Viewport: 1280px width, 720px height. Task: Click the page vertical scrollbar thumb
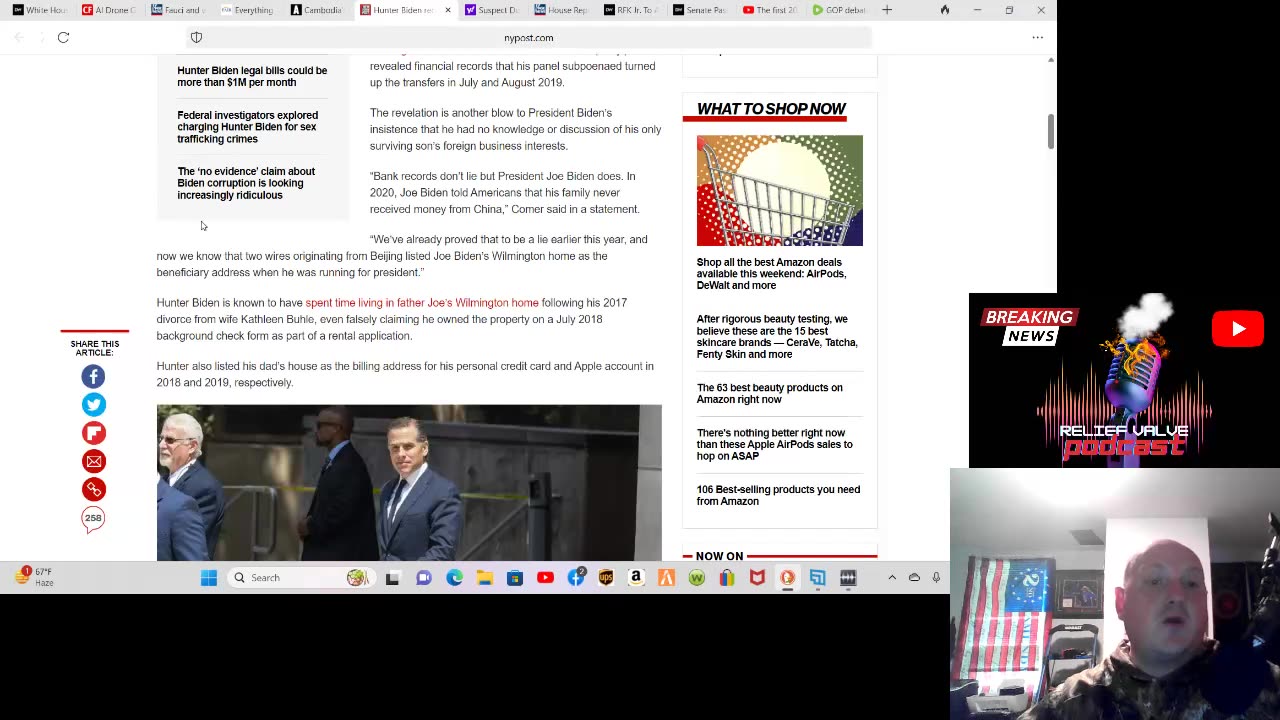click(1050, 132)
